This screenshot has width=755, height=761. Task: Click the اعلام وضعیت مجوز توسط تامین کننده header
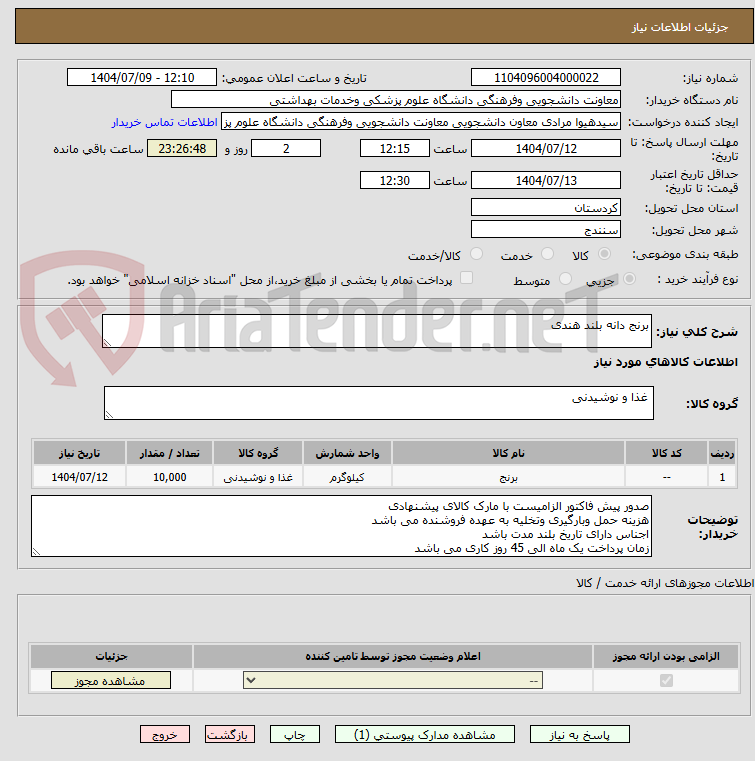(x=393, y=656)
